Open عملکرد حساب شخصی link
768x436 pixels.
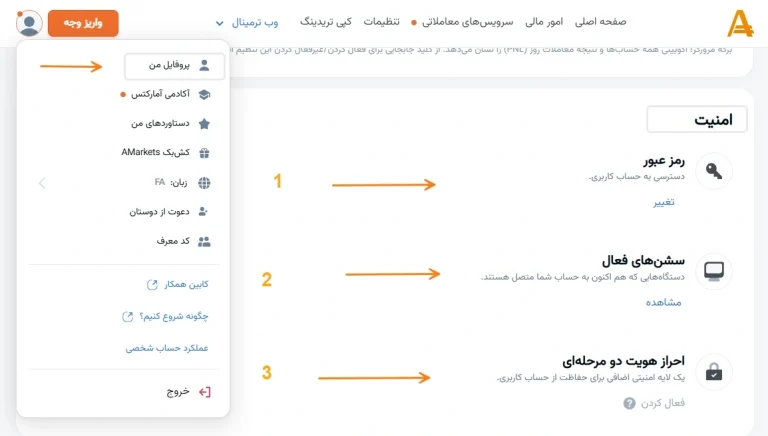coord(167,348)
